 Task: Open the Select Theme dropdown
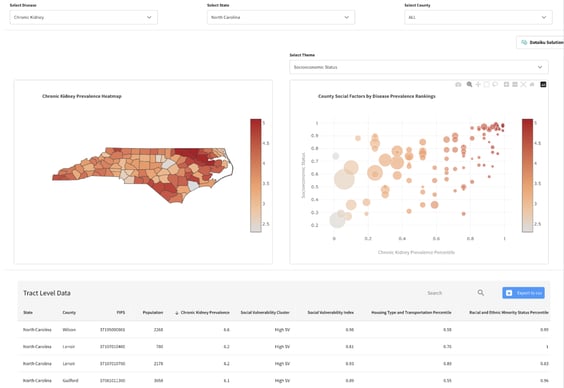click(x=419, y=67)
